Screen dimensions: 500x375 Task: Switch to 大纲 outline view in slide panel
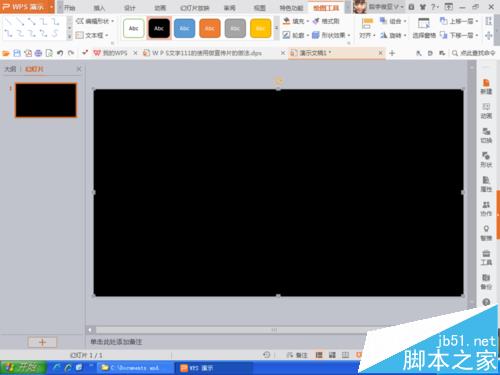coord(10,69)
